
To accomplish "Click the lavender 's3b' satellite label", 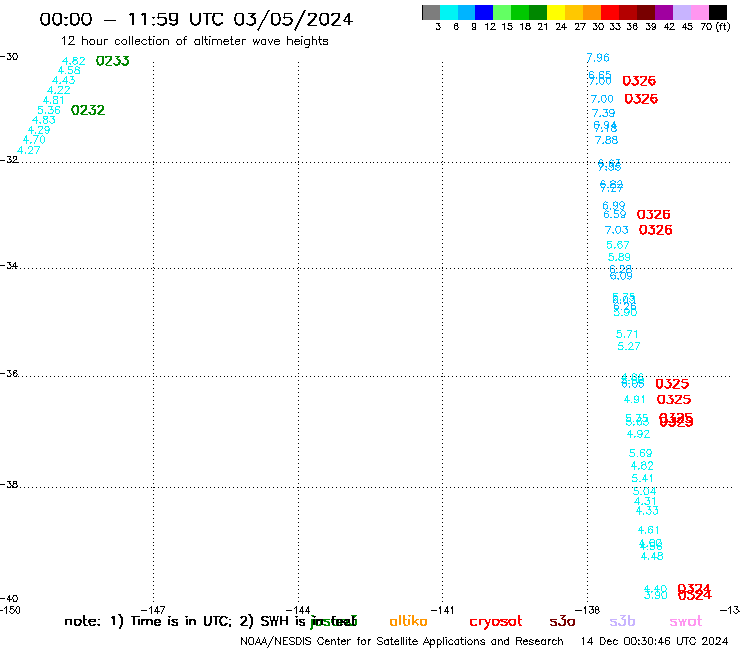I will [x=622, y=621].
